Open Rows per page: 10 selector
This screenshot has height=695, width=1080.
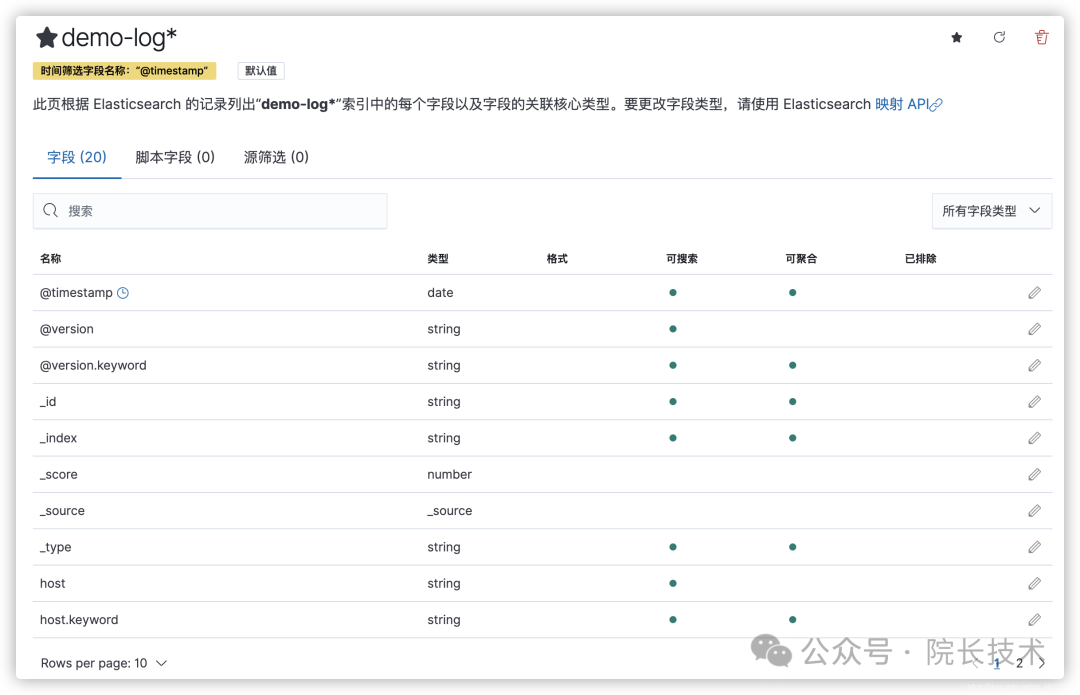point(103,663)
